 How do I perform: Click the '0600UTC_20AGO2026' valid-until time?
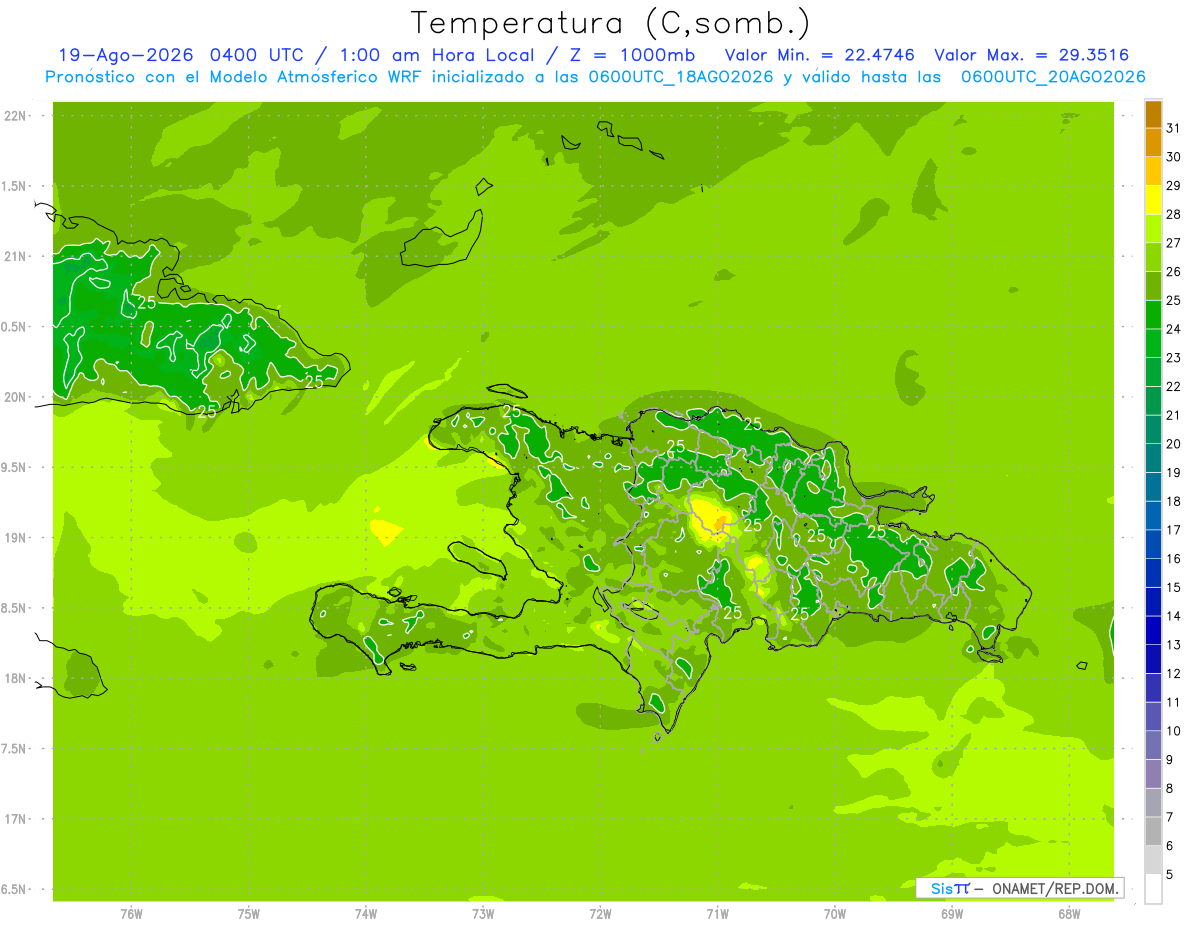click(x=1053, y=77)
